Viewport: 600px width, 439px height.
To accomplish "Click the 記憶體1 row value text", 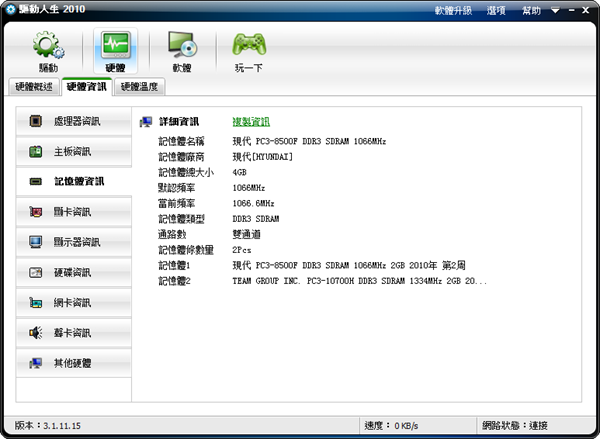I will [349, 265].
